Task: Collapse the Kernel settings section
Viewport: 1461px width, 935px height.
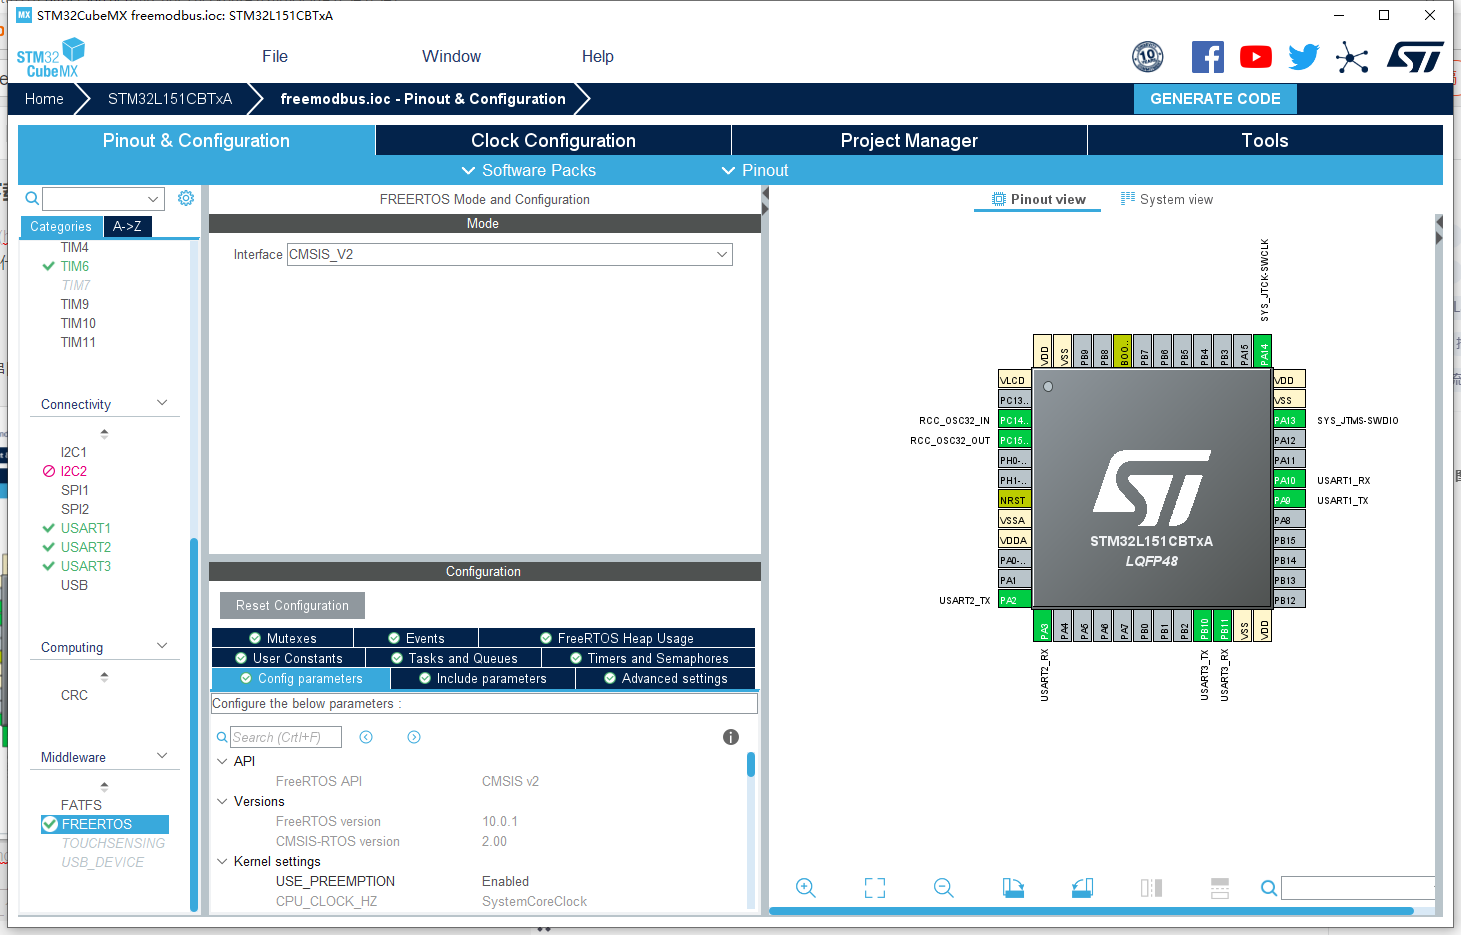Action: click(223, 861)
